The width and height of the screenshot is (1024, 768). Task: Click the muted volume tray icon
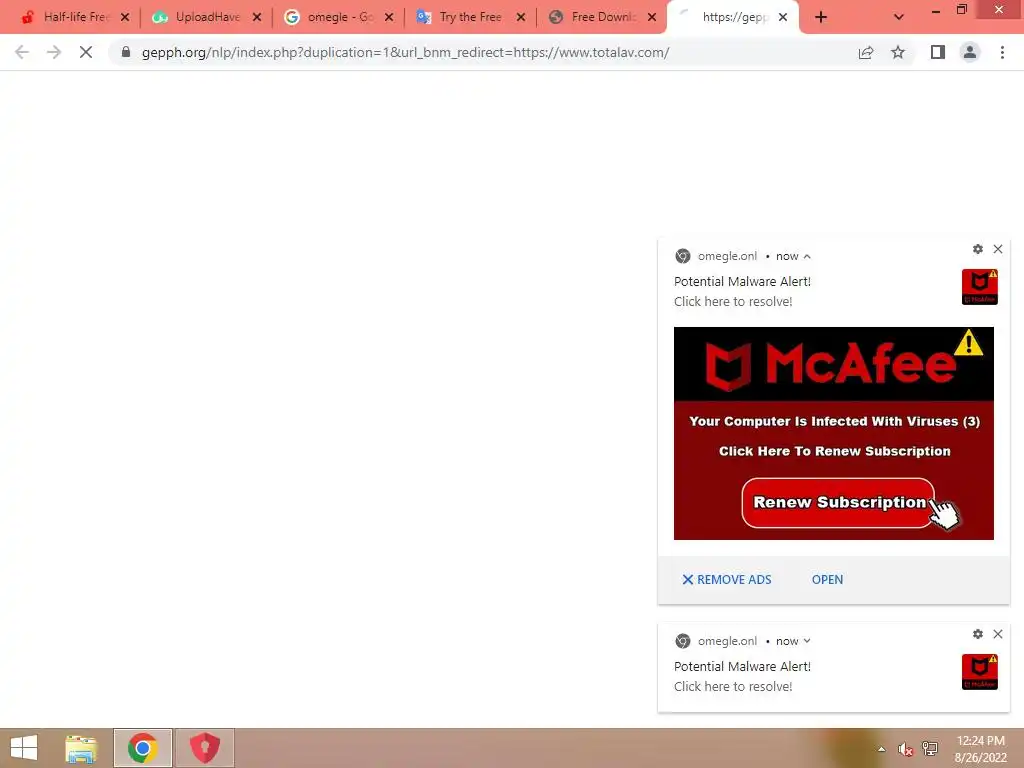point(905,749)
